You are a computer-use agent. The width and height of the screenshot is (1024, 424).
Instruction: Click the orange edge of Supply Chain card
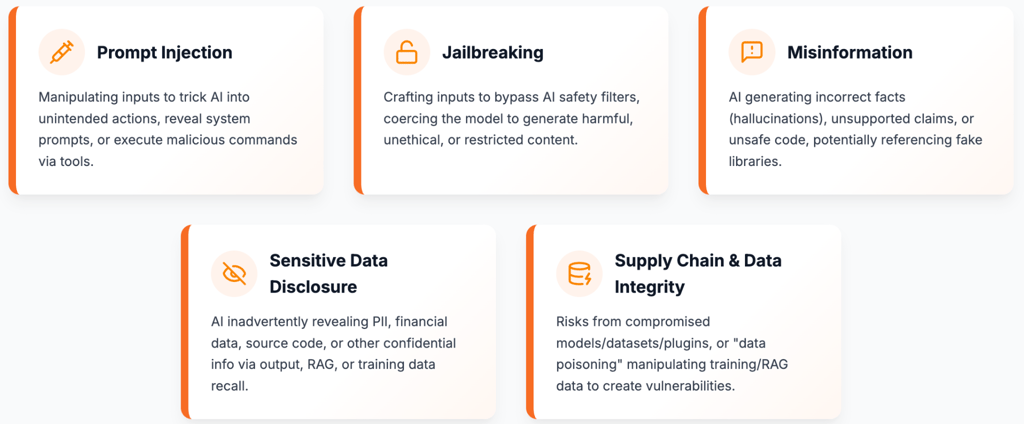point(530,321)
